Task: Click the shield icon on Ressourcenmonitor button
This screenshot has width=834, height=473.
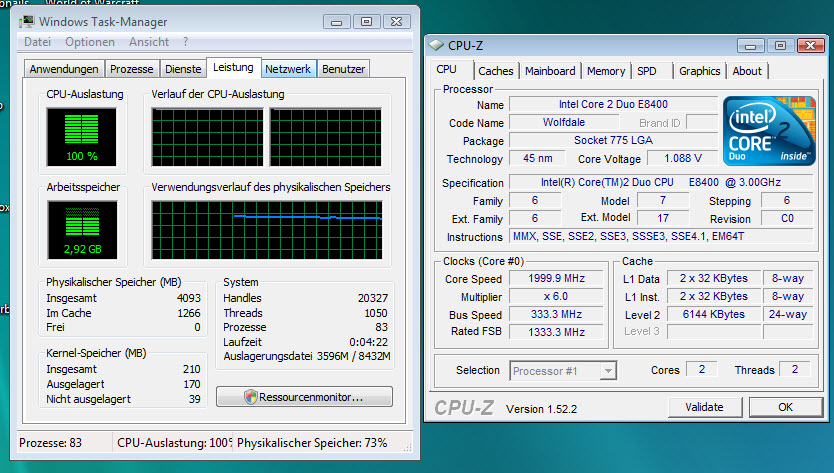Action: click(x=251, y=397)
